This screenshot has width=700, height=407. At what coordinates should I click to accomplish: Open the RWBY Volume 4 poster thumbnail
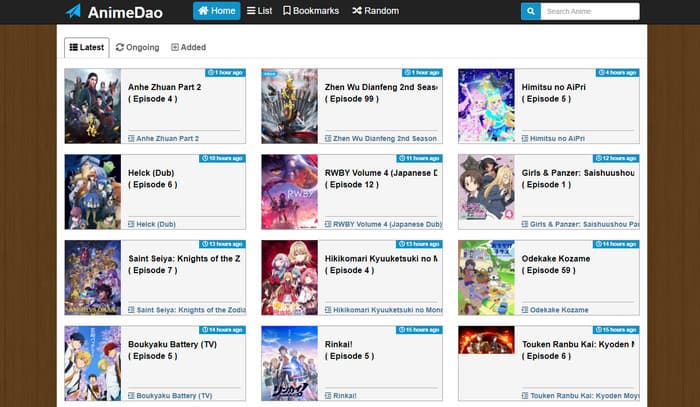(x=289, y=192)
